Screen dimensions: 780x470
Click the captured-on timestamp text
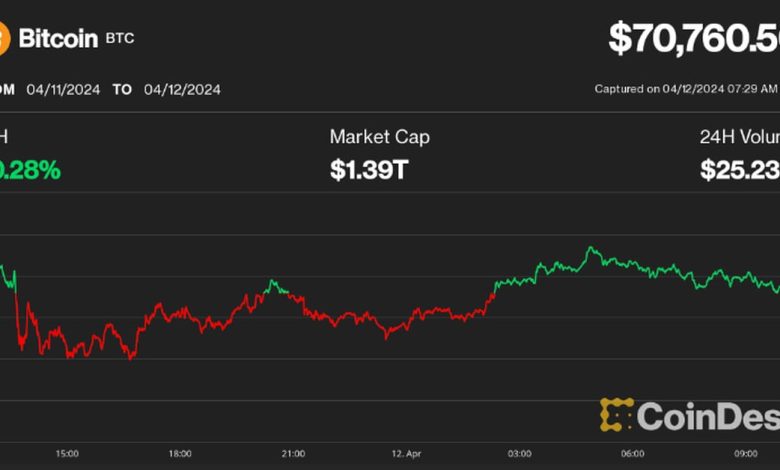pos(686,89)
